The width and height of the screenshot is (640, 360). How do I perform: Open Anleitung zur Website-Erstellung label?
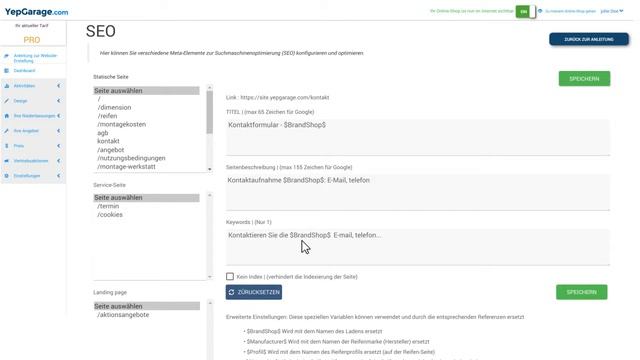point(36,58)
